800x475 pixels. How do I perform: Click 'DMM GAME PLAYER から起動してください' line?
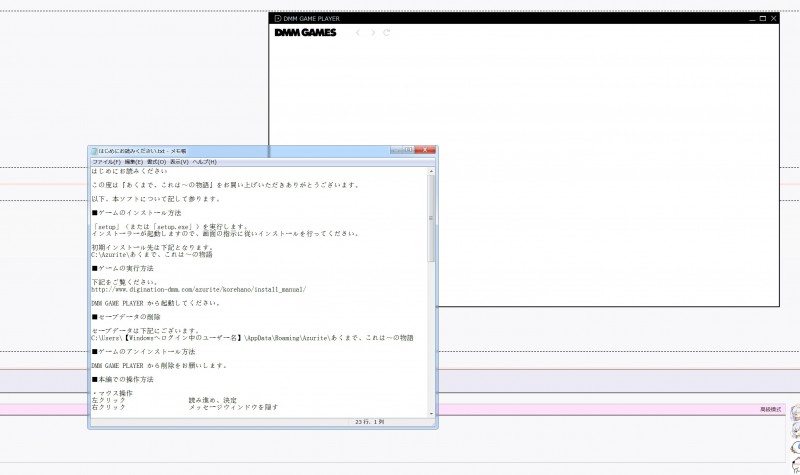(156, 303)
